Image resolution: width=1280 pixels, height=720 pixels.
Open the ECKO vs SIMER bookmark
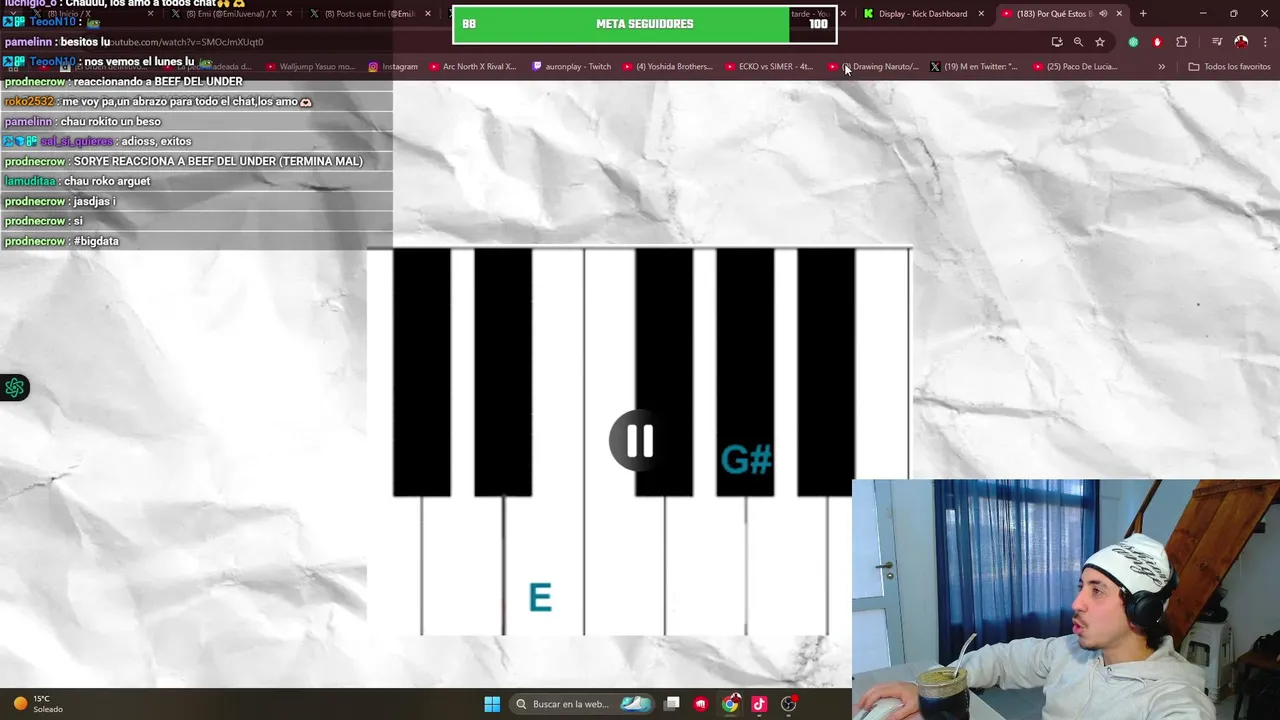(769, 66)
